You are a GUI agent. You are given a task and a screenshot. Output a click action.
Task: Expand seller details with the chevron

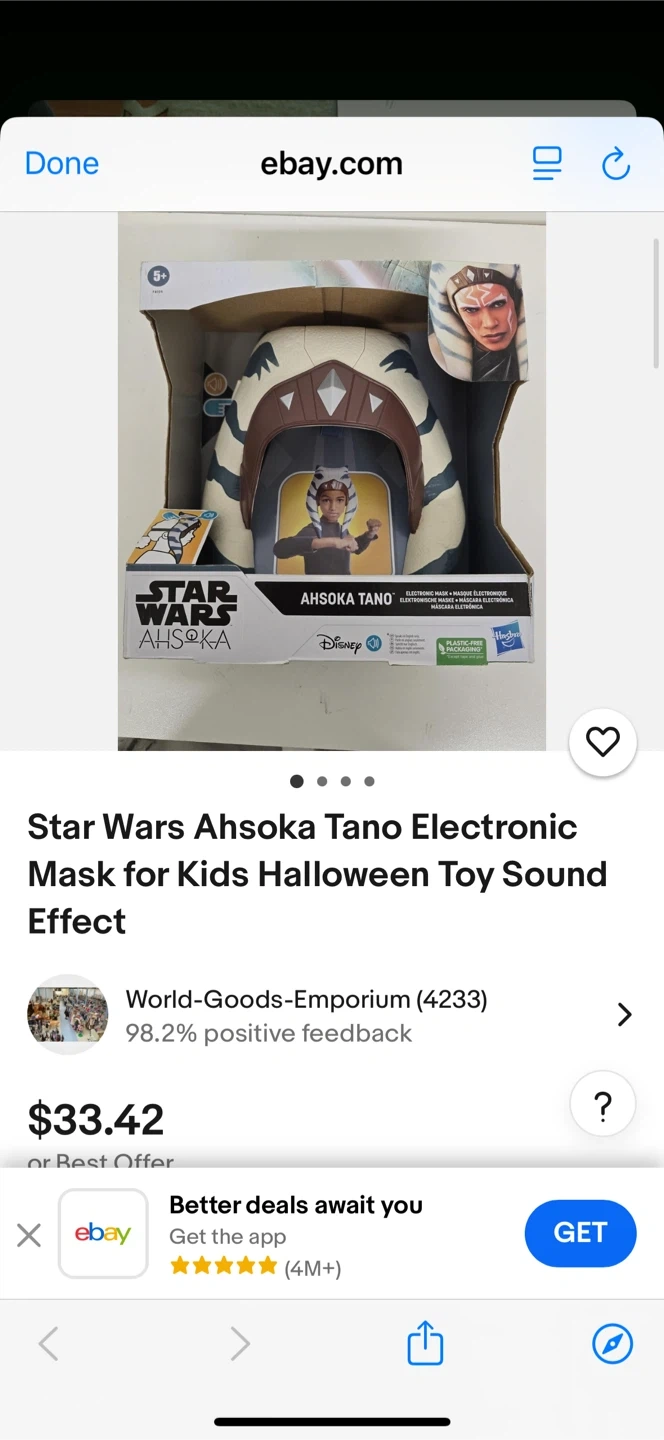pos(625,1015)
